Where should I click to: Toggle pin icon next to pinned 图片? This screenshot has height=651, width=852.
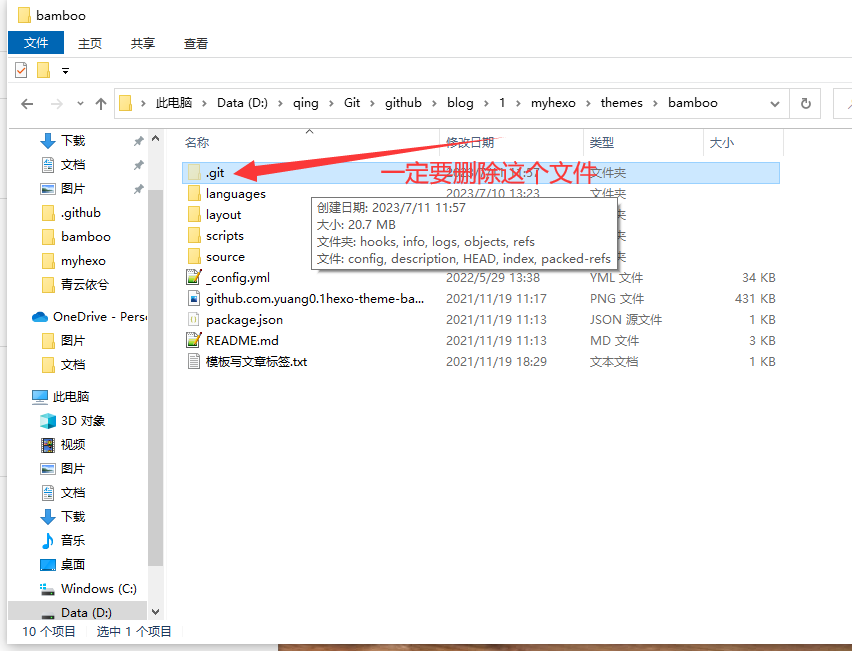pos(139,189)
